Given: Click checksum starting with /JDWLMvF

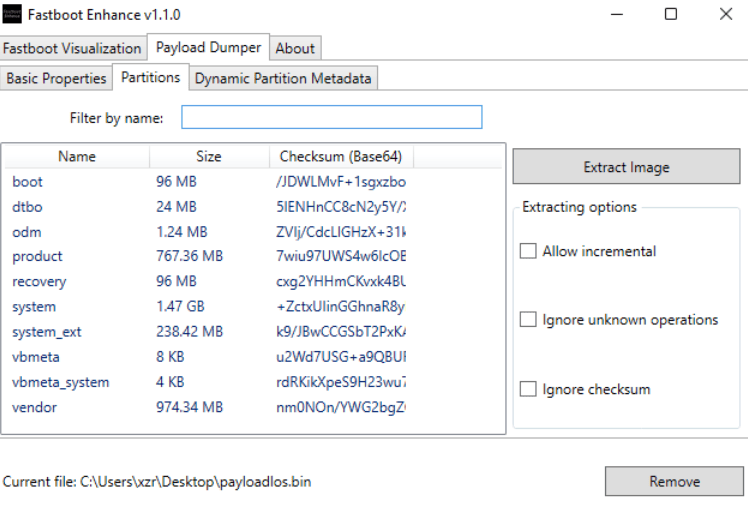Looking at the screenshot, I should 341,182.
